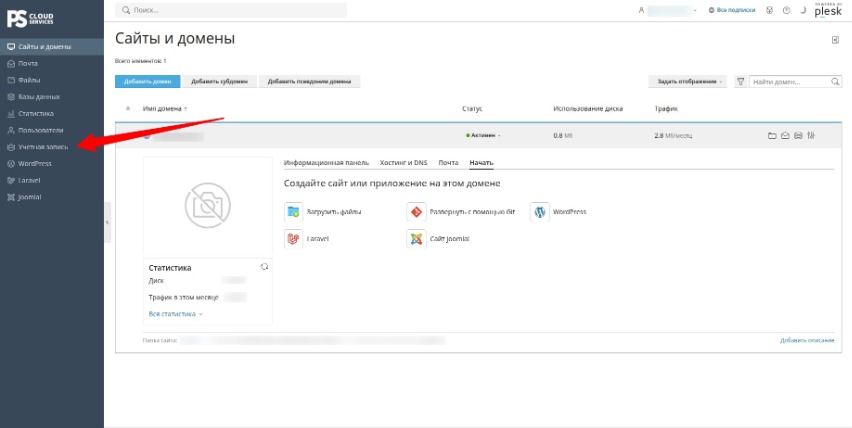Open the domain's mail envelope icon
852x428 pixels.
coord(785,136)
